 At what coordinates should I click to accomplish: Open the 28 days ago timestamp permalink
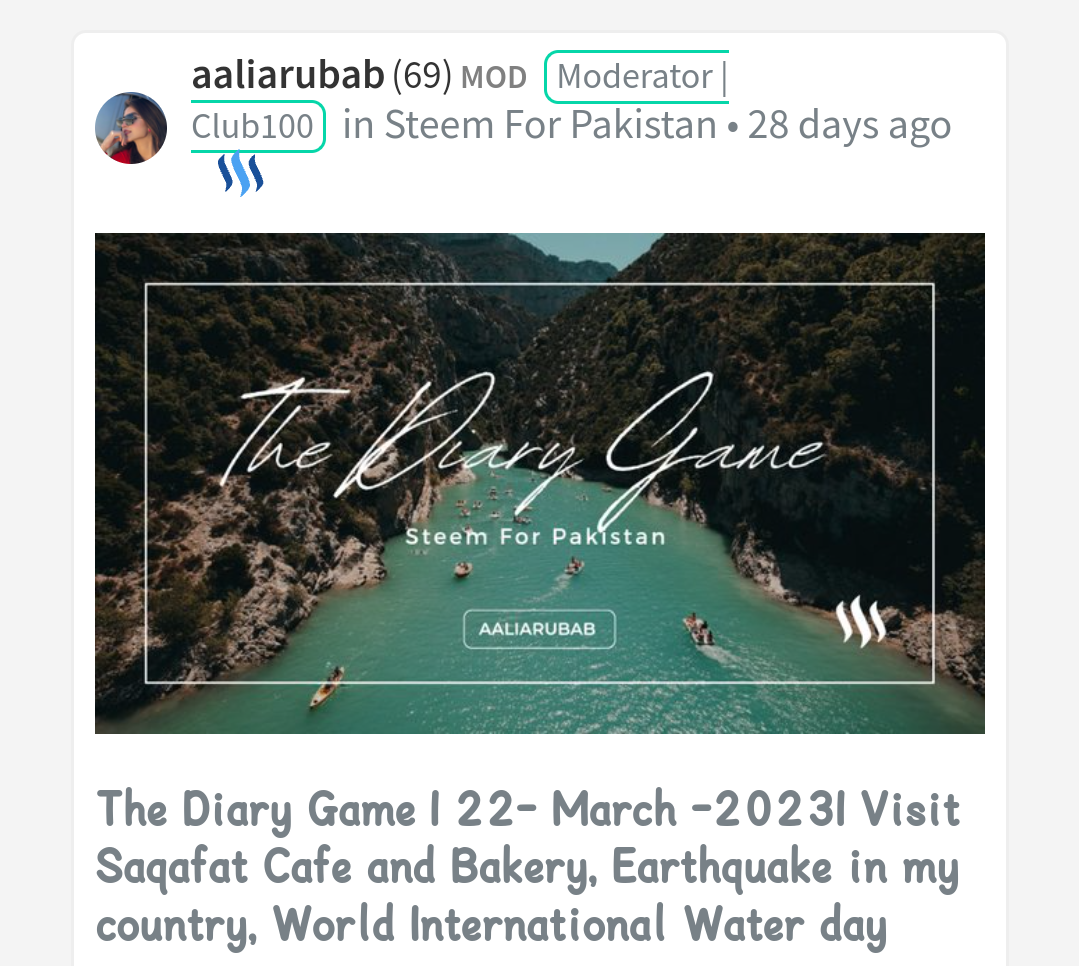[849, 126]
